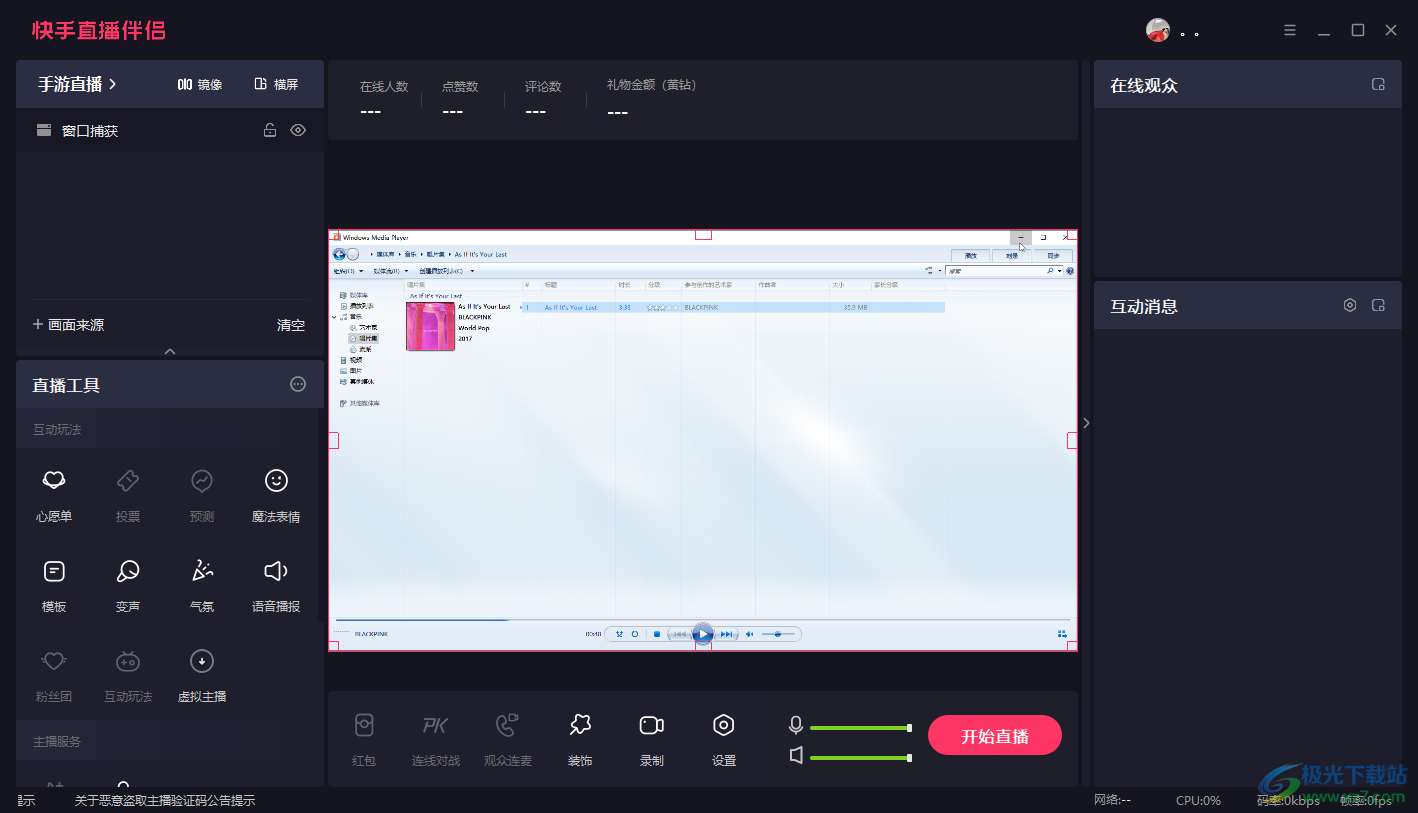Adjust the microphone volume slider

(861, 728)
